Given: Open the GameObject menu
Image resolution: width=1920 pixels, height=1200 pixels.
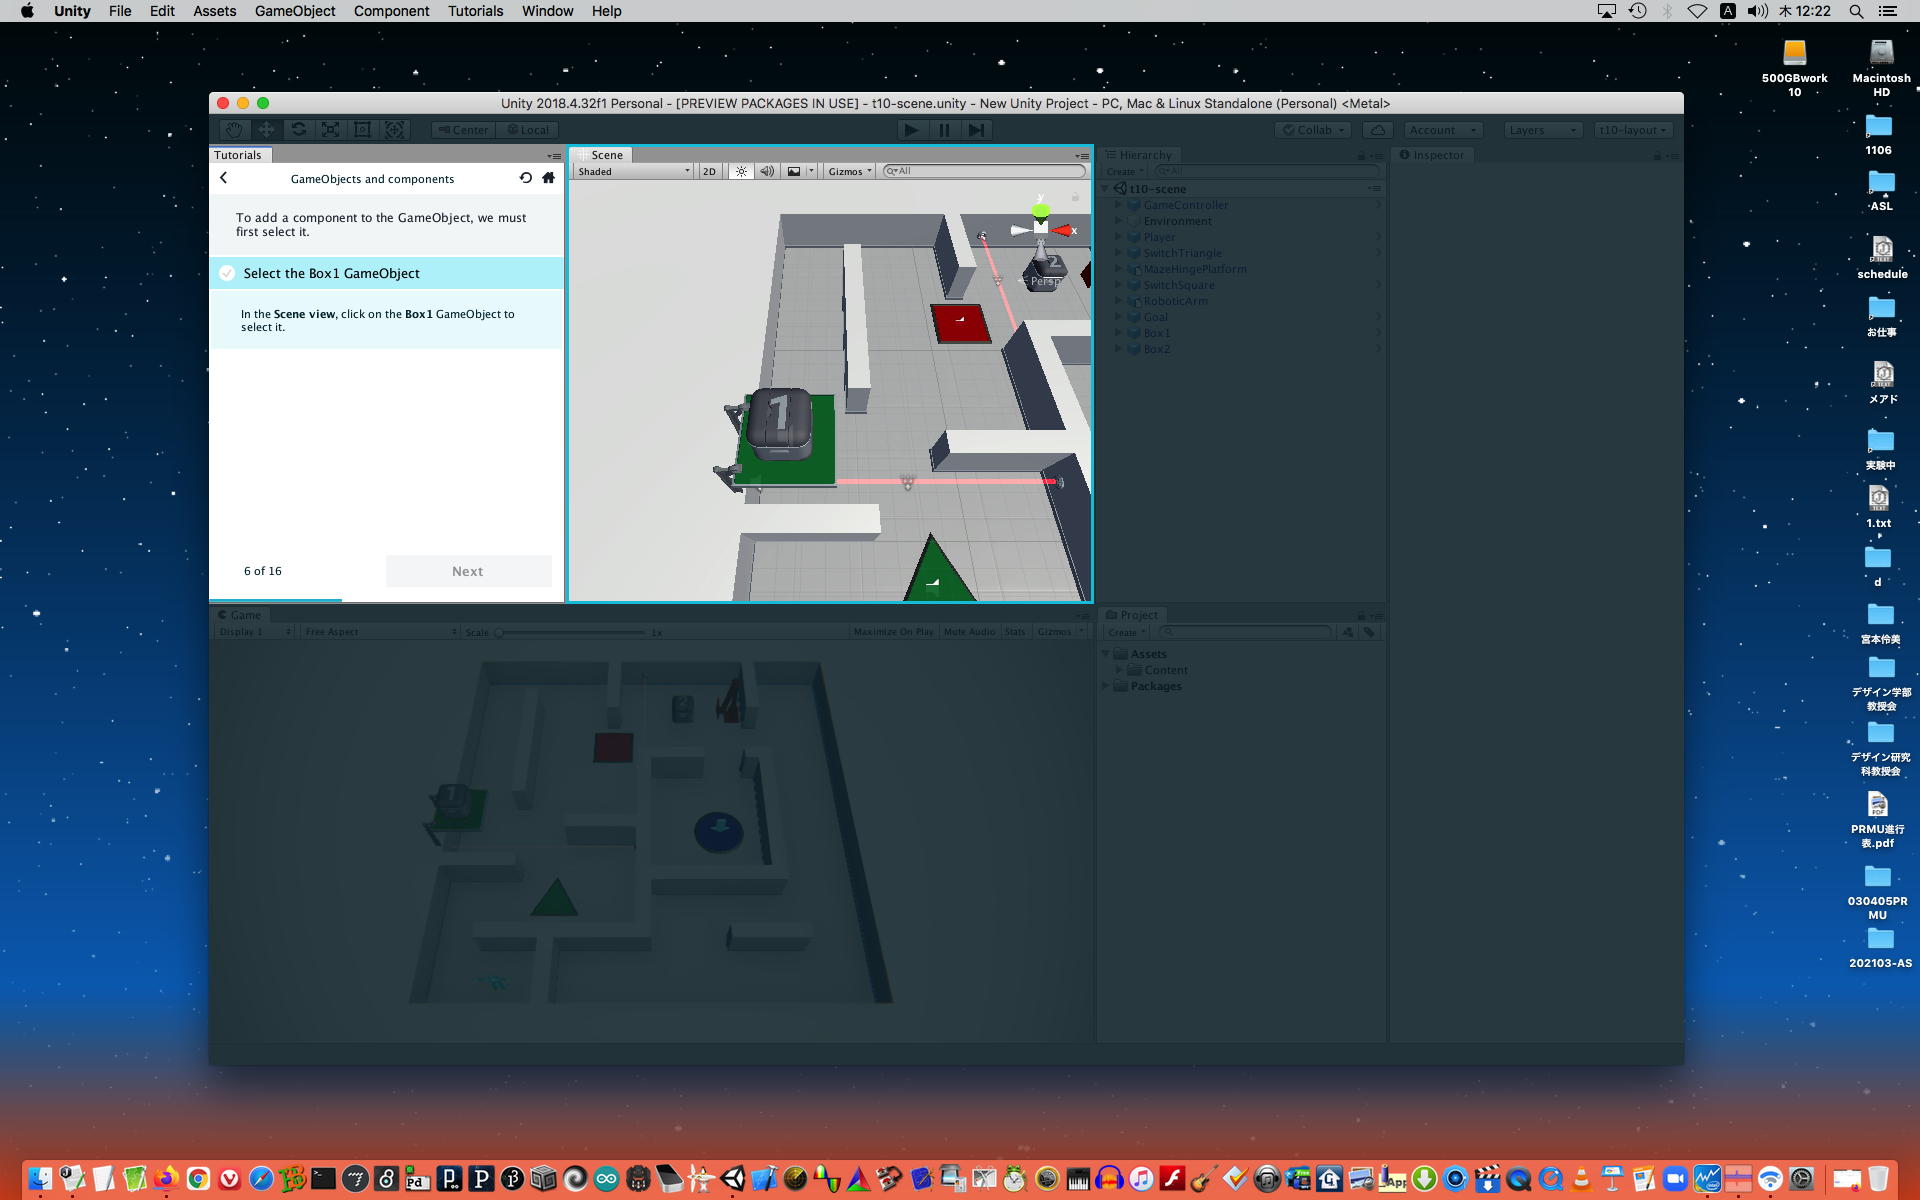Looking at the screenshot, I should pos(294,11).
